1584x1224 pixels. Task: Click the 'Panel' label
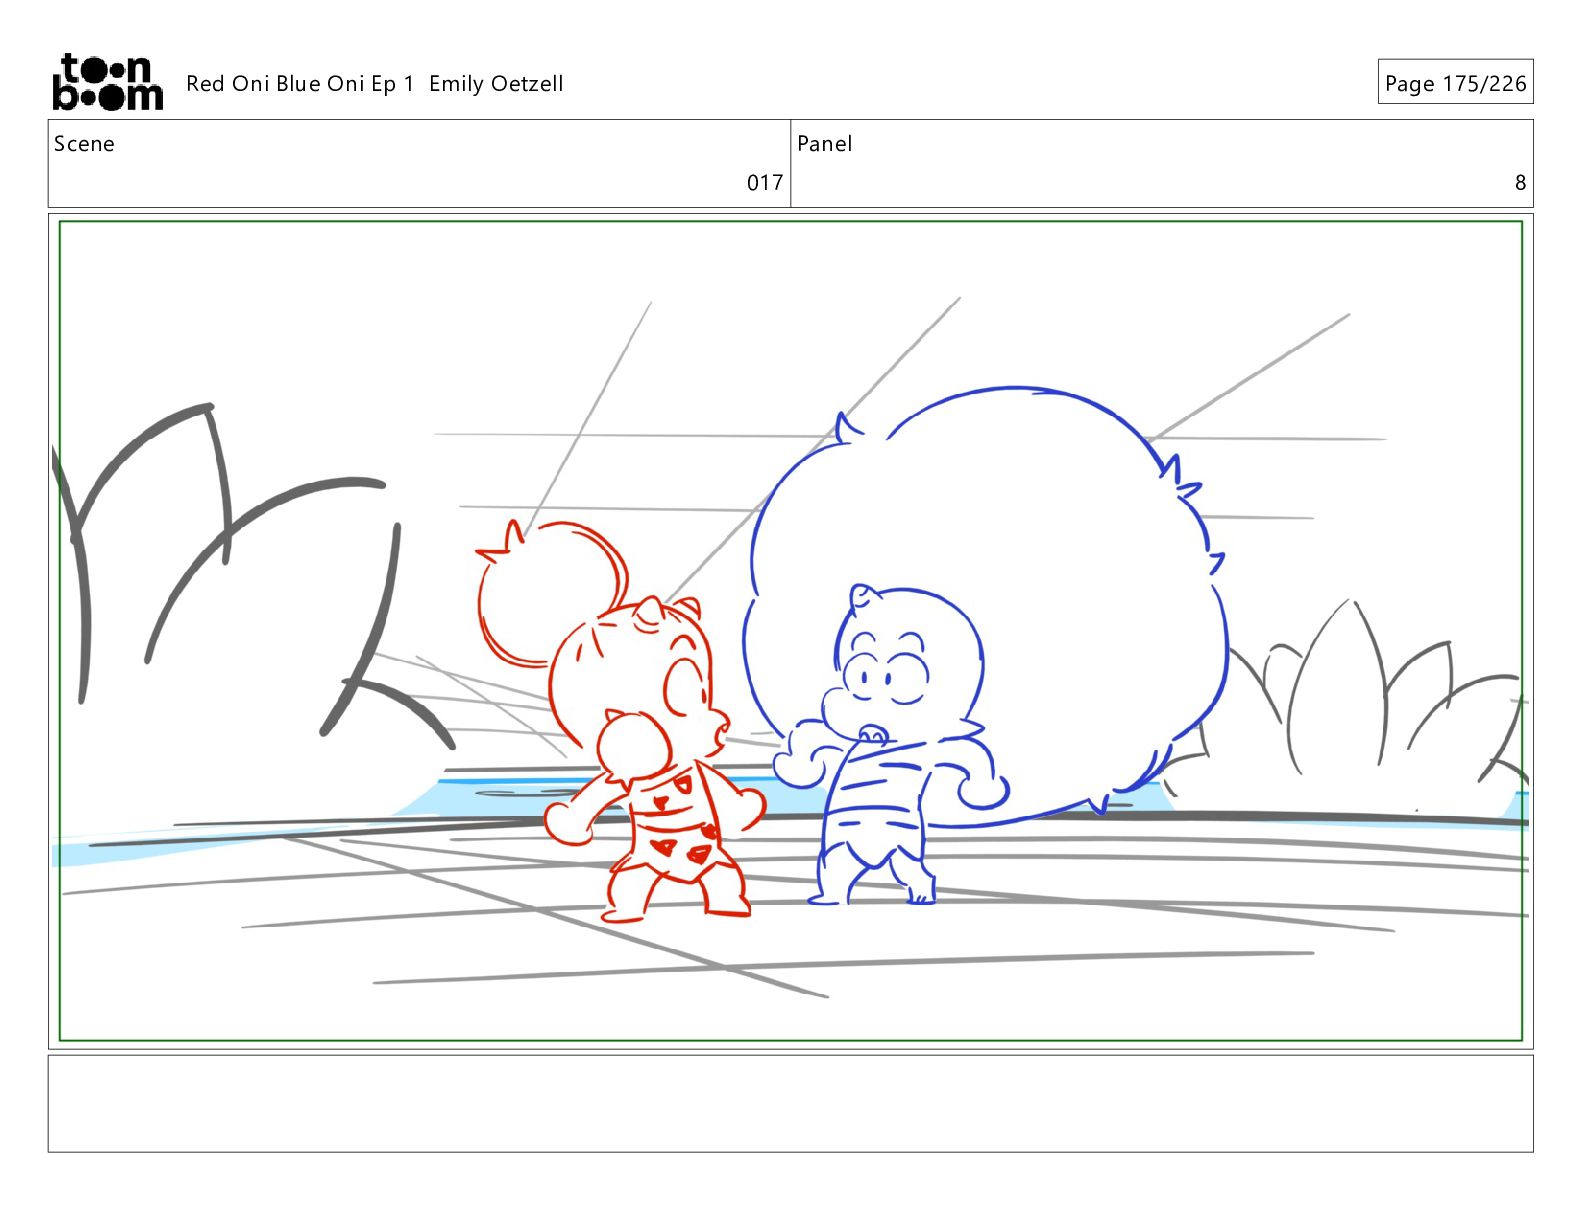tap(825, 144)
